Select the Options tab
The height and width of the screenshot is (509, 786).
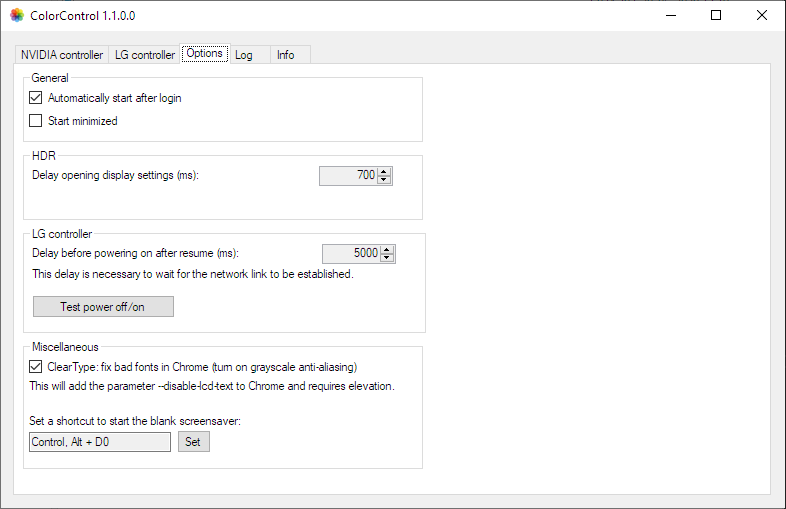[205, 53]
